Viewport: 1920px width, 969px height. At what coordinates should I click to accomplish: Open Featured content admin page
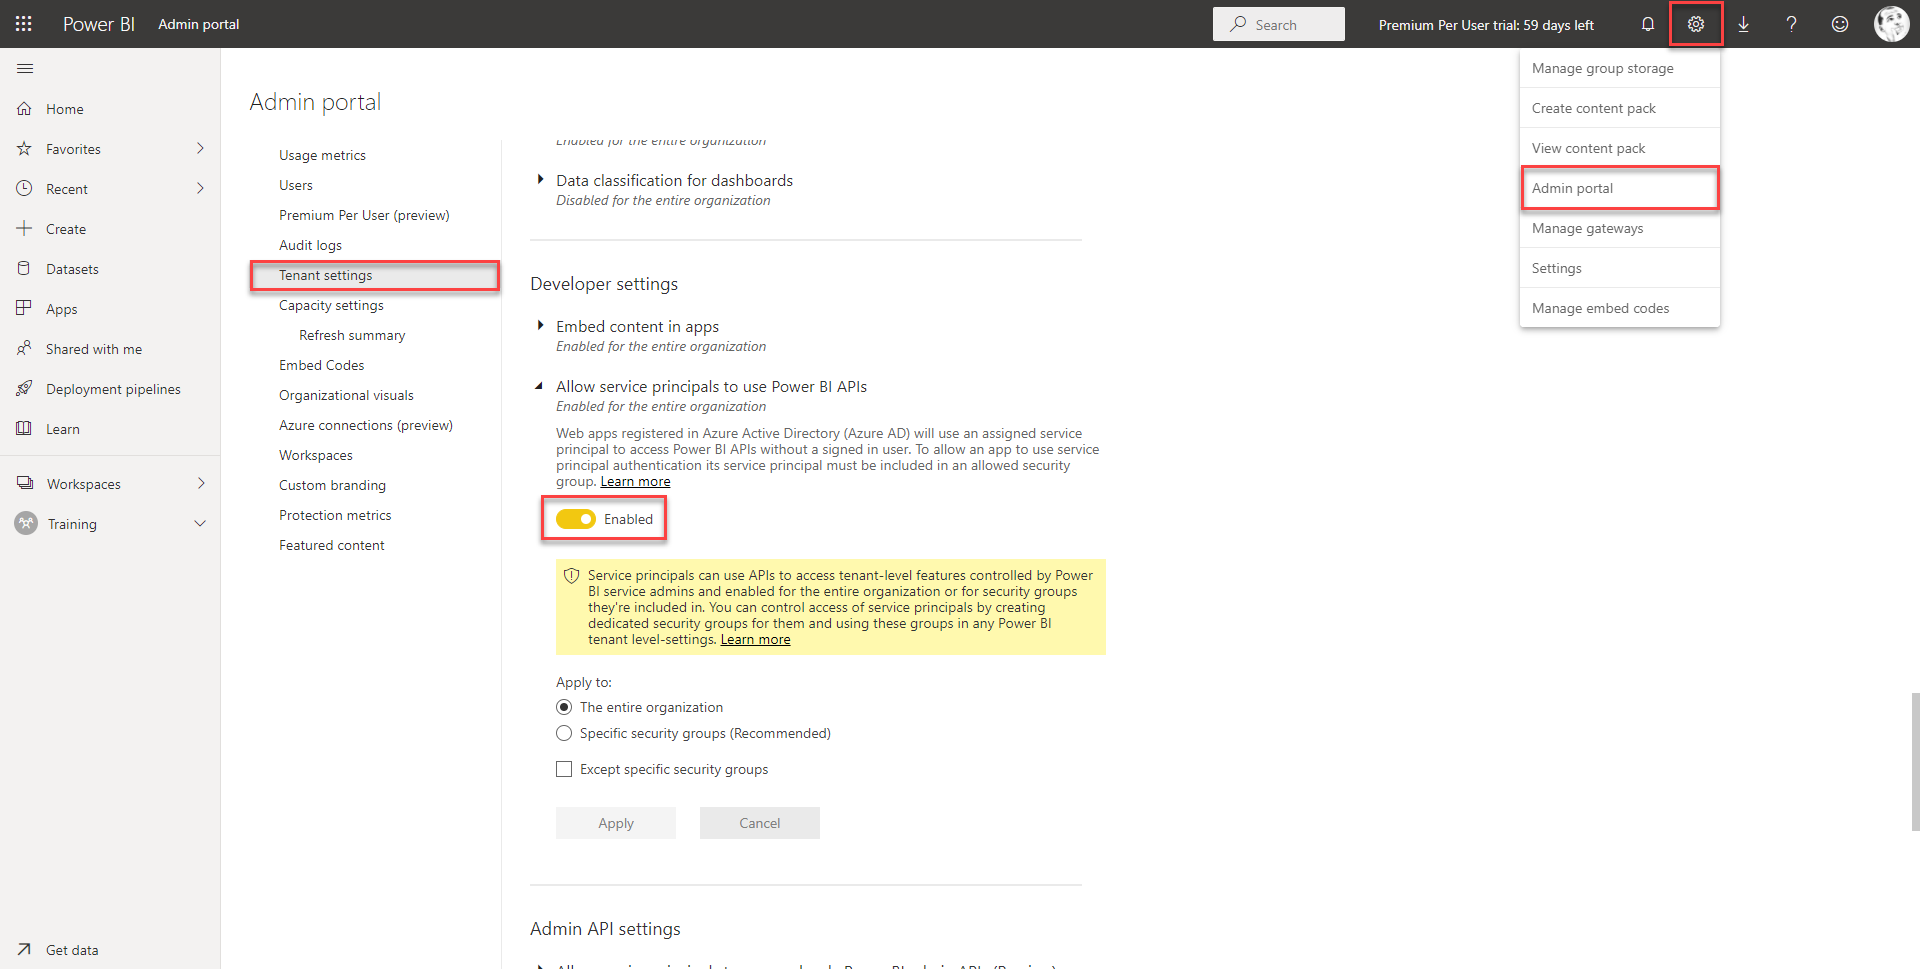pos(332,545)
